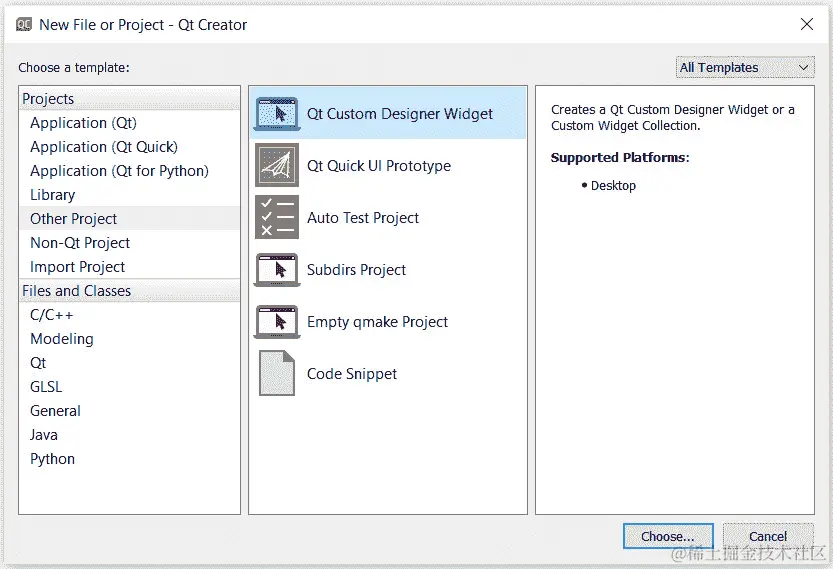833x569 pixels.
Task: Select Qt under Files and Classes
Action: [x=130, y=362]
